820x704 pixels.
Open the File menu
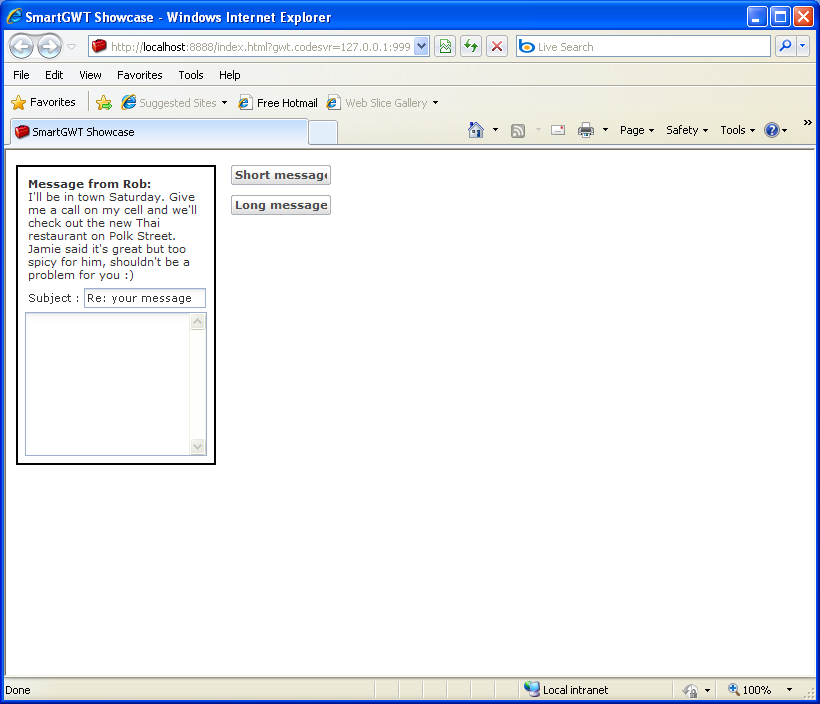click(x=21, y=75)
